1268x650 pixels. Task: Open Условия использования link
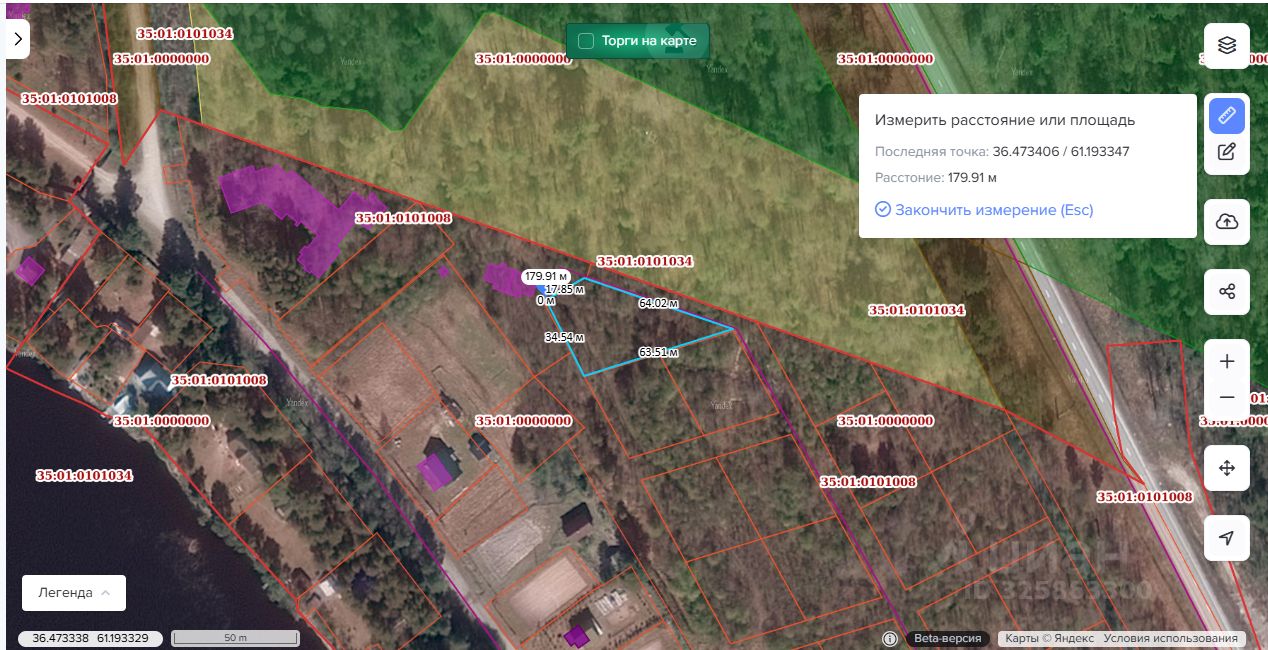click(x=1171, y=638)
